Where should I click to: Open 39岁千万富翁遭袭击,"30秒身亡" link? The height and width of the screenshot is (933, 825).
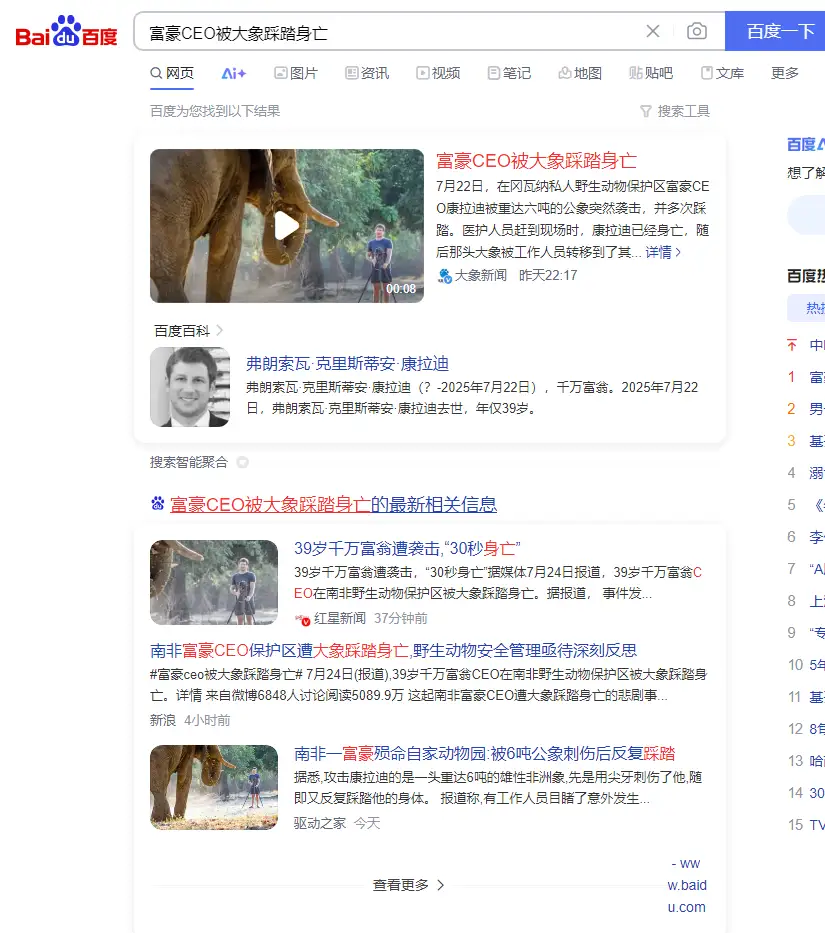407,549
